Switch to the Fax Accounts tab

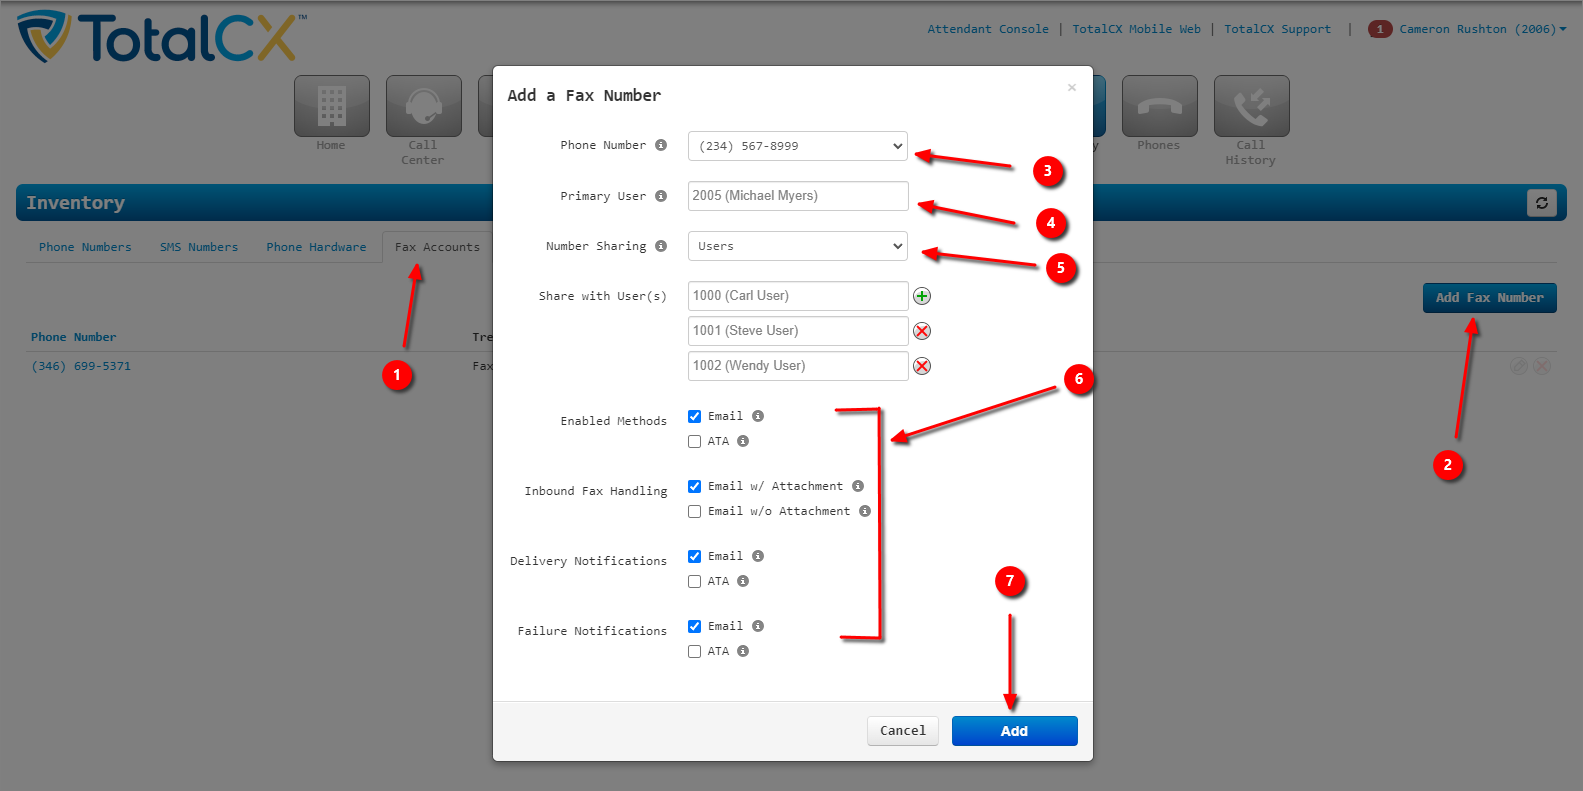point(437,247)
